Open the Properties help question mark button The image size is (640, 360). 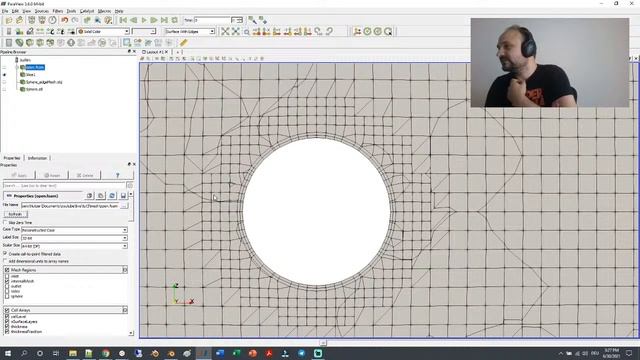pos(118,175)
